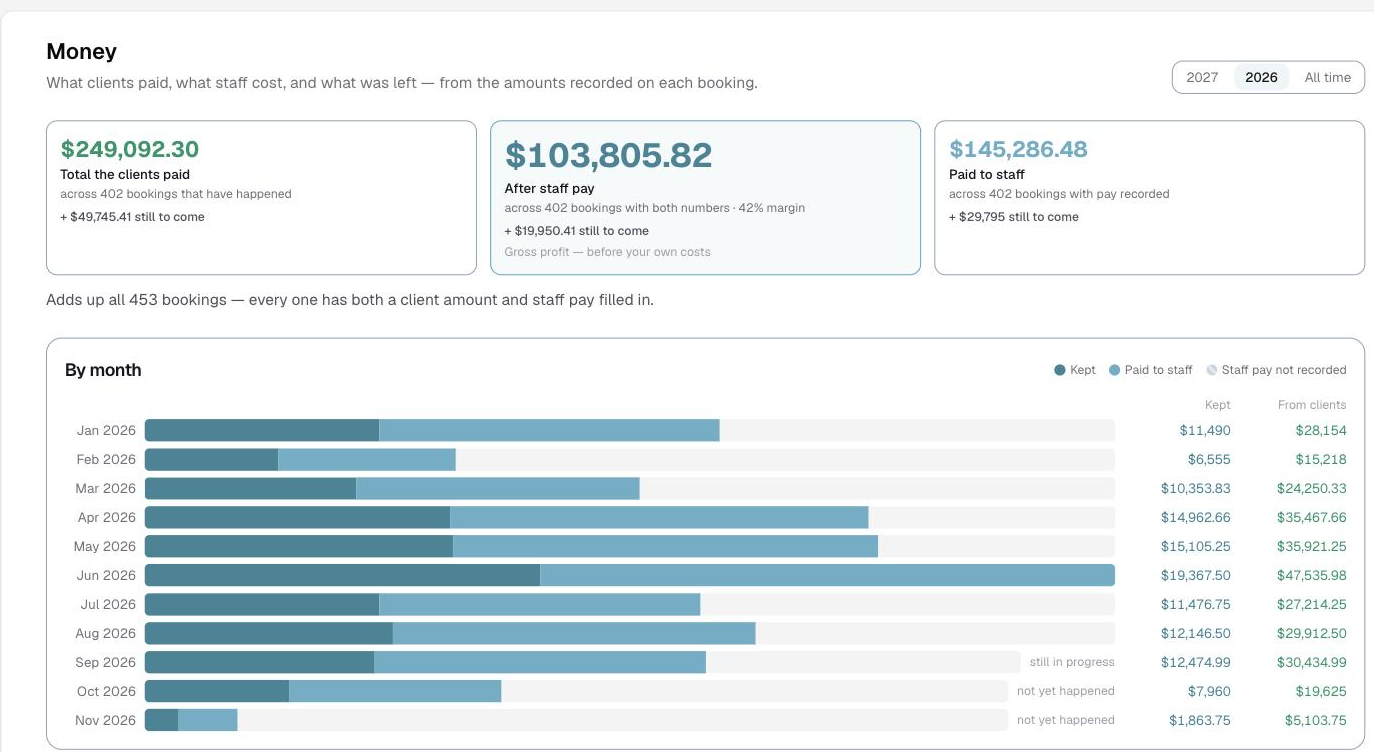Click the Kept legend color dot

1060,370
